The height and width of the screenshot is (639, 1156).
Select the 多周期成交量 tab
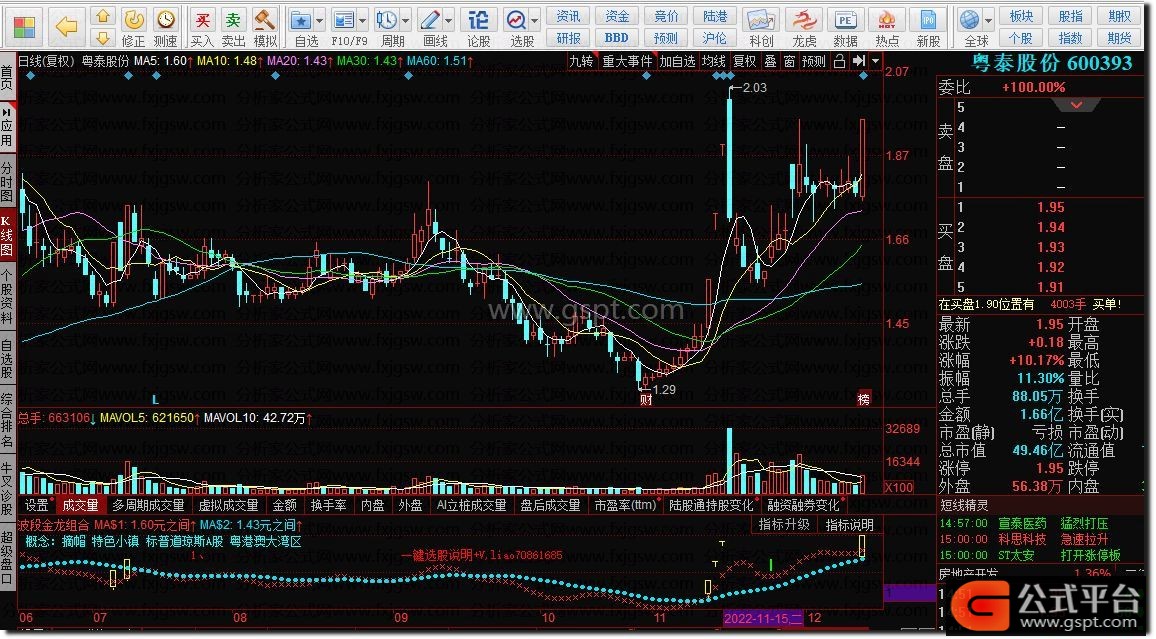(x=148, y=505)
